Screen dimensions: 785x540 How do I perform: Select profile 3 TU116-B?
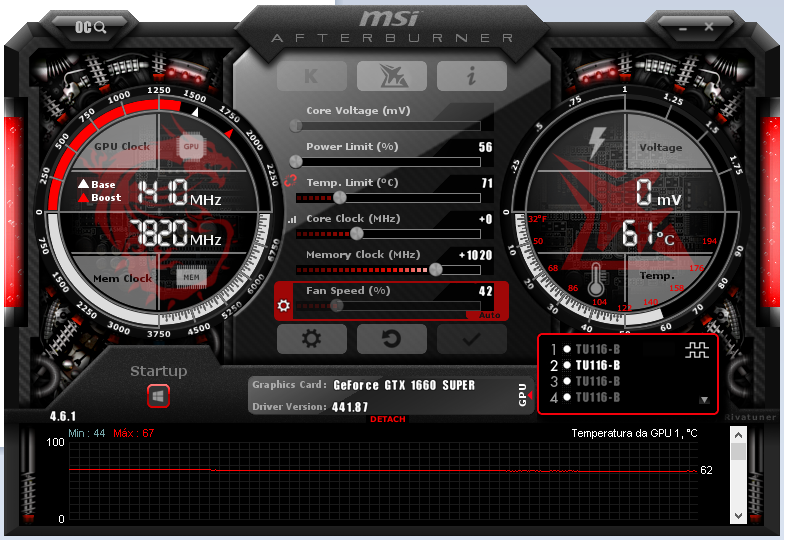(x=585, y=381)
